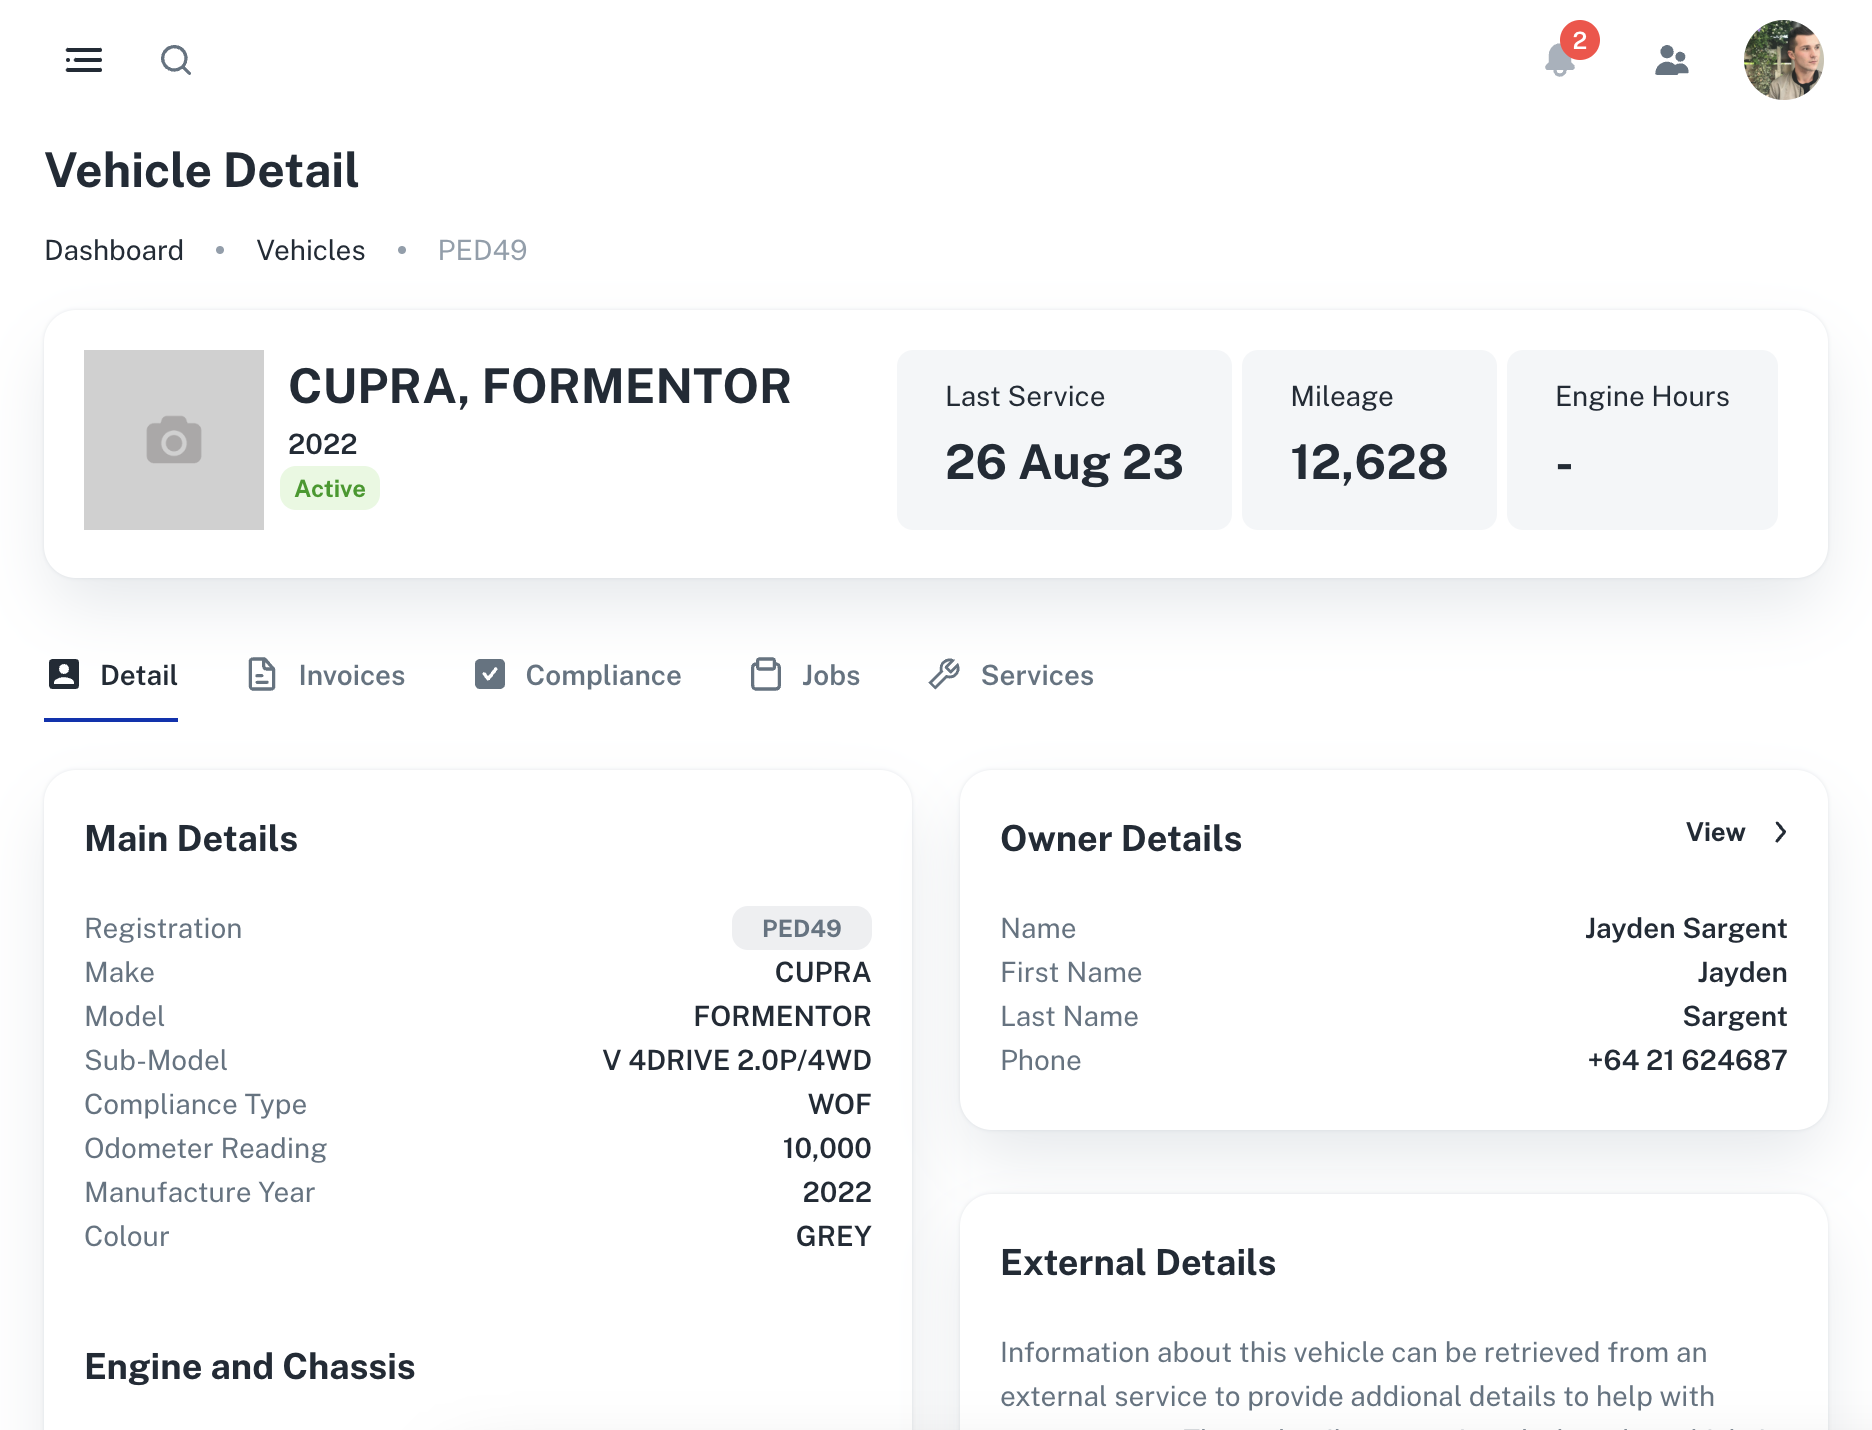Click the Active status badge
The width and height of the screenshot is (1872, 1430).
click(330, 488)
